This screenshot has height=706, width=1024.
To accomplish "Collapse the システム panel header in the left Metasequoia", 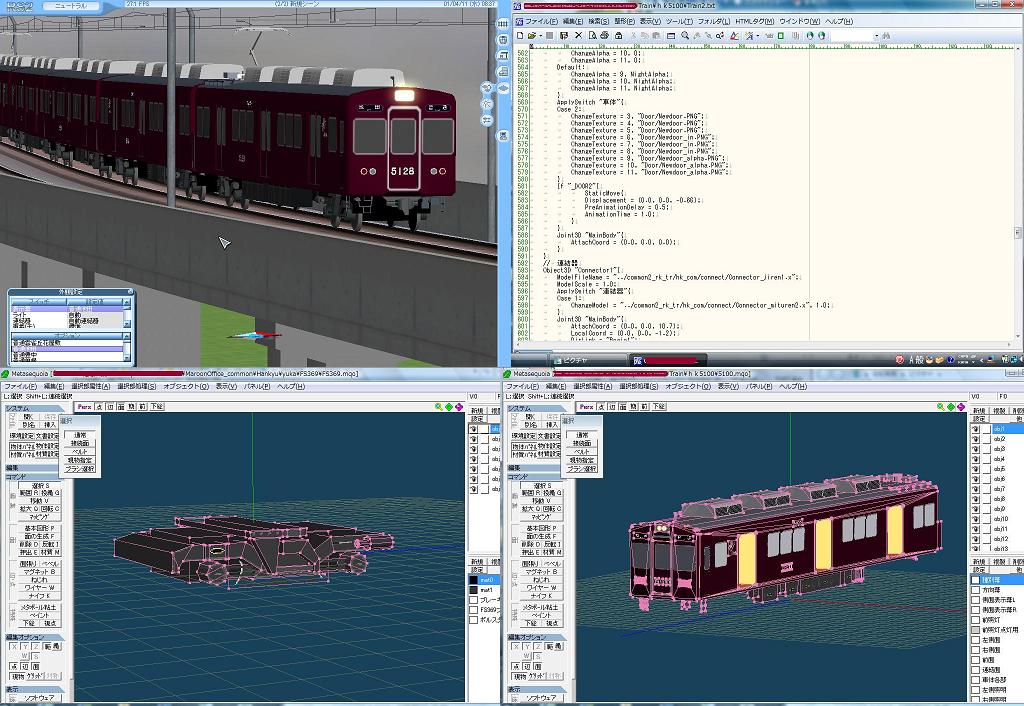I will tap(33, 408).
